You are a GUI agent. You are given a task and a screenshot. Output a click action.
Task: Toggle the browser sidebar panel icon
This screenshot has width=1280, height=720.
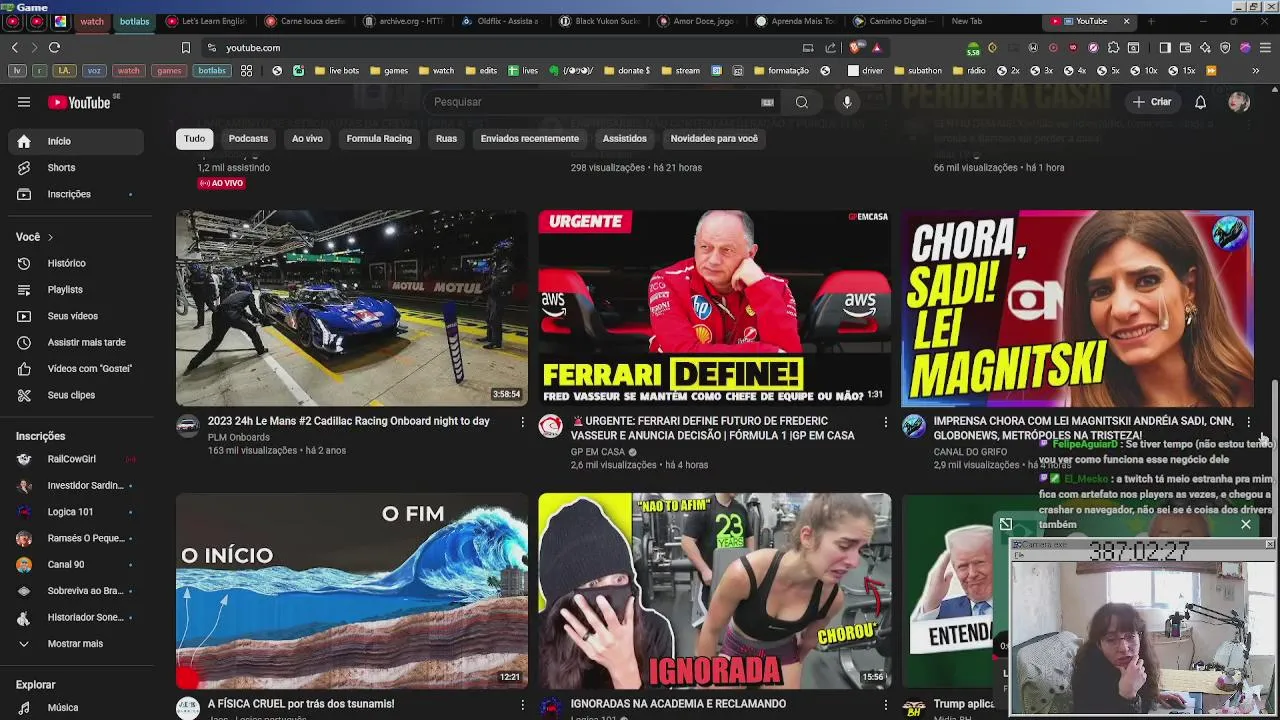click(x=1165, y=47)
